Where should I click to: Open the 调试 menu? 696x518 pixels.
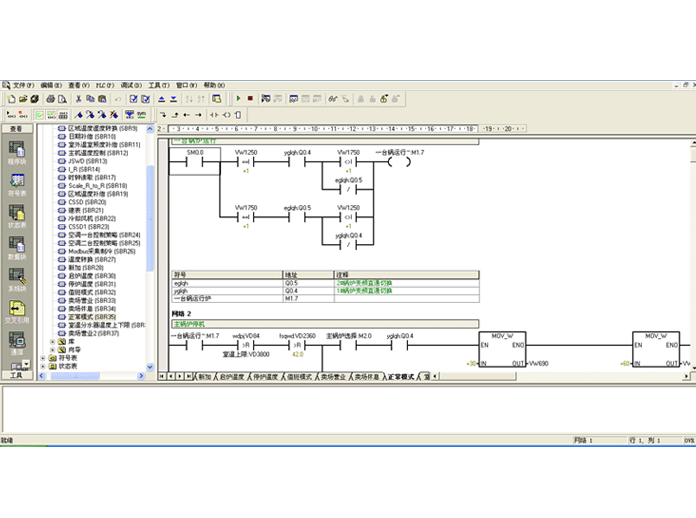(x=130, y=85)
